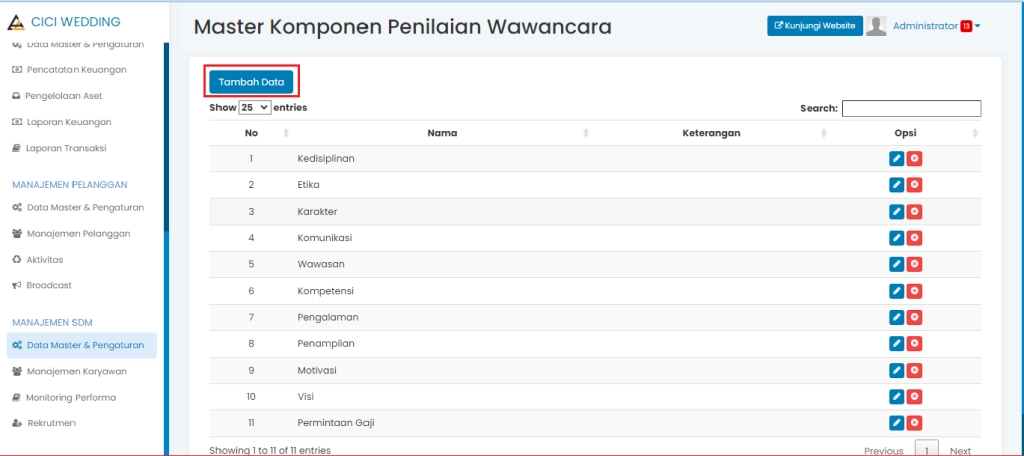Click into the Search input field
The height and width of the screenshot is (456, 1024).
911,108
